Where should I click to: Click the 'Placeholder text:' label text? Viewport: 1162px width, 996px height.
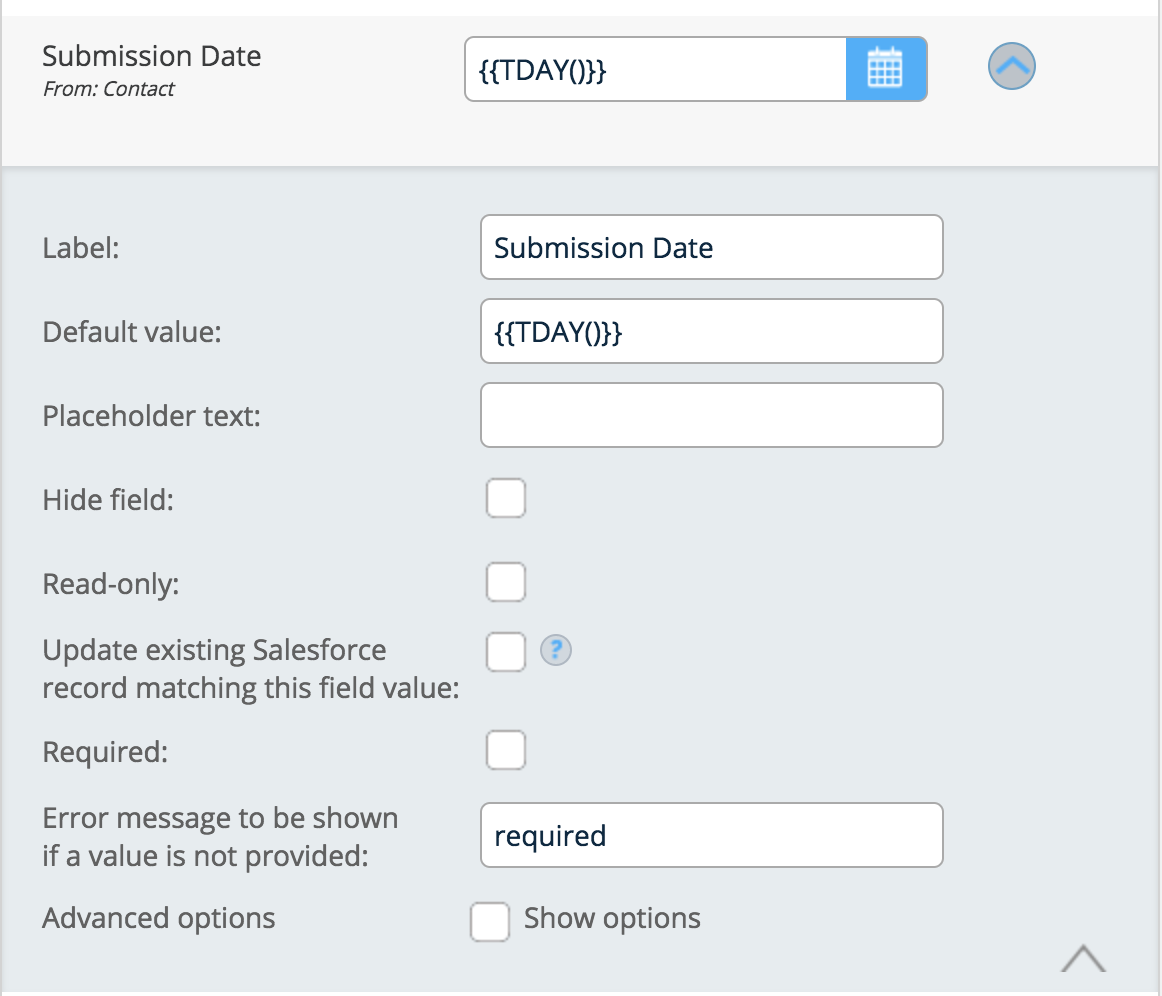click(x=152, y=415)
